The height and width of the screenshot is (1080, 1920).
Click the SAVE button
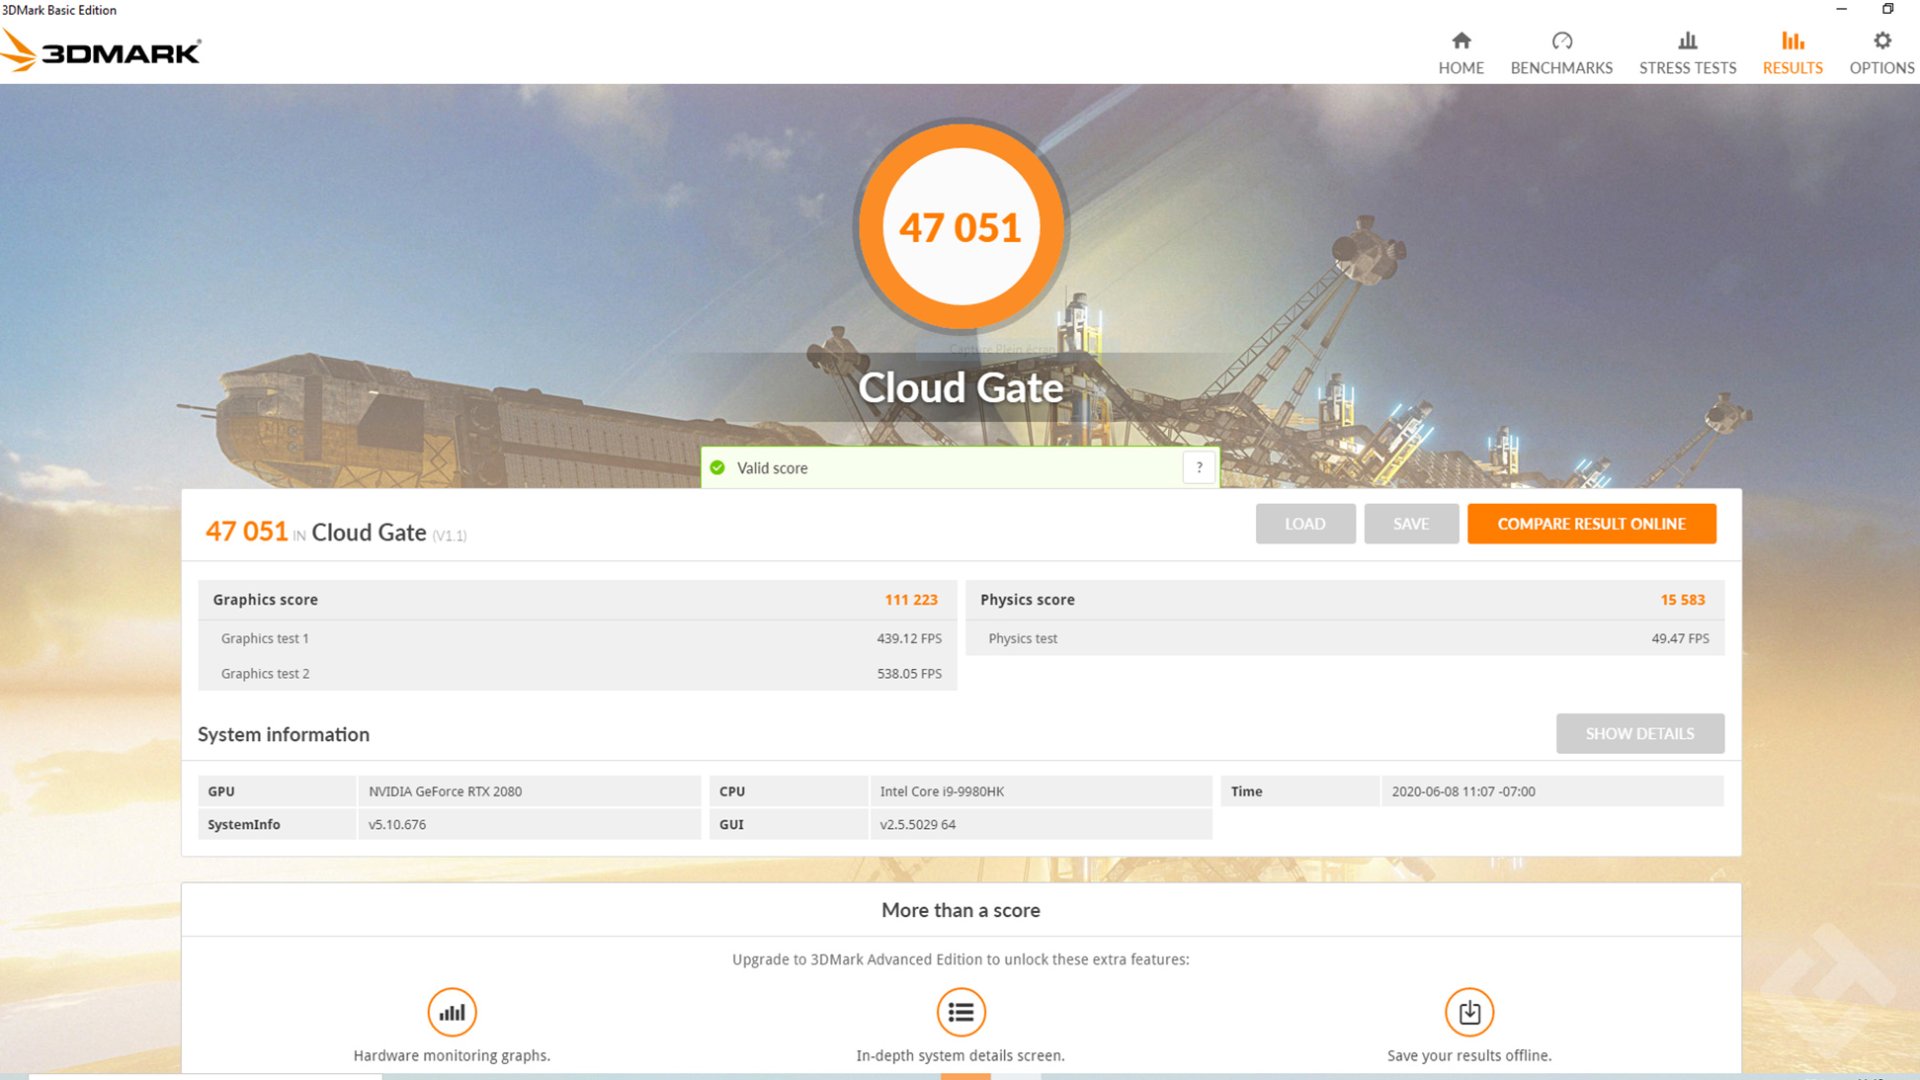1411,524
